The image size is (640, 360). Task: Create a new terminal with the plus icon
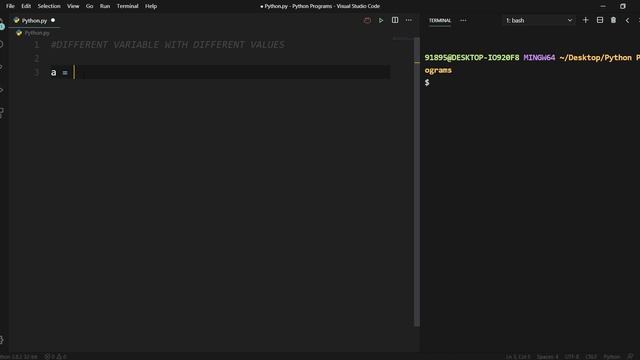coord(585,20)
